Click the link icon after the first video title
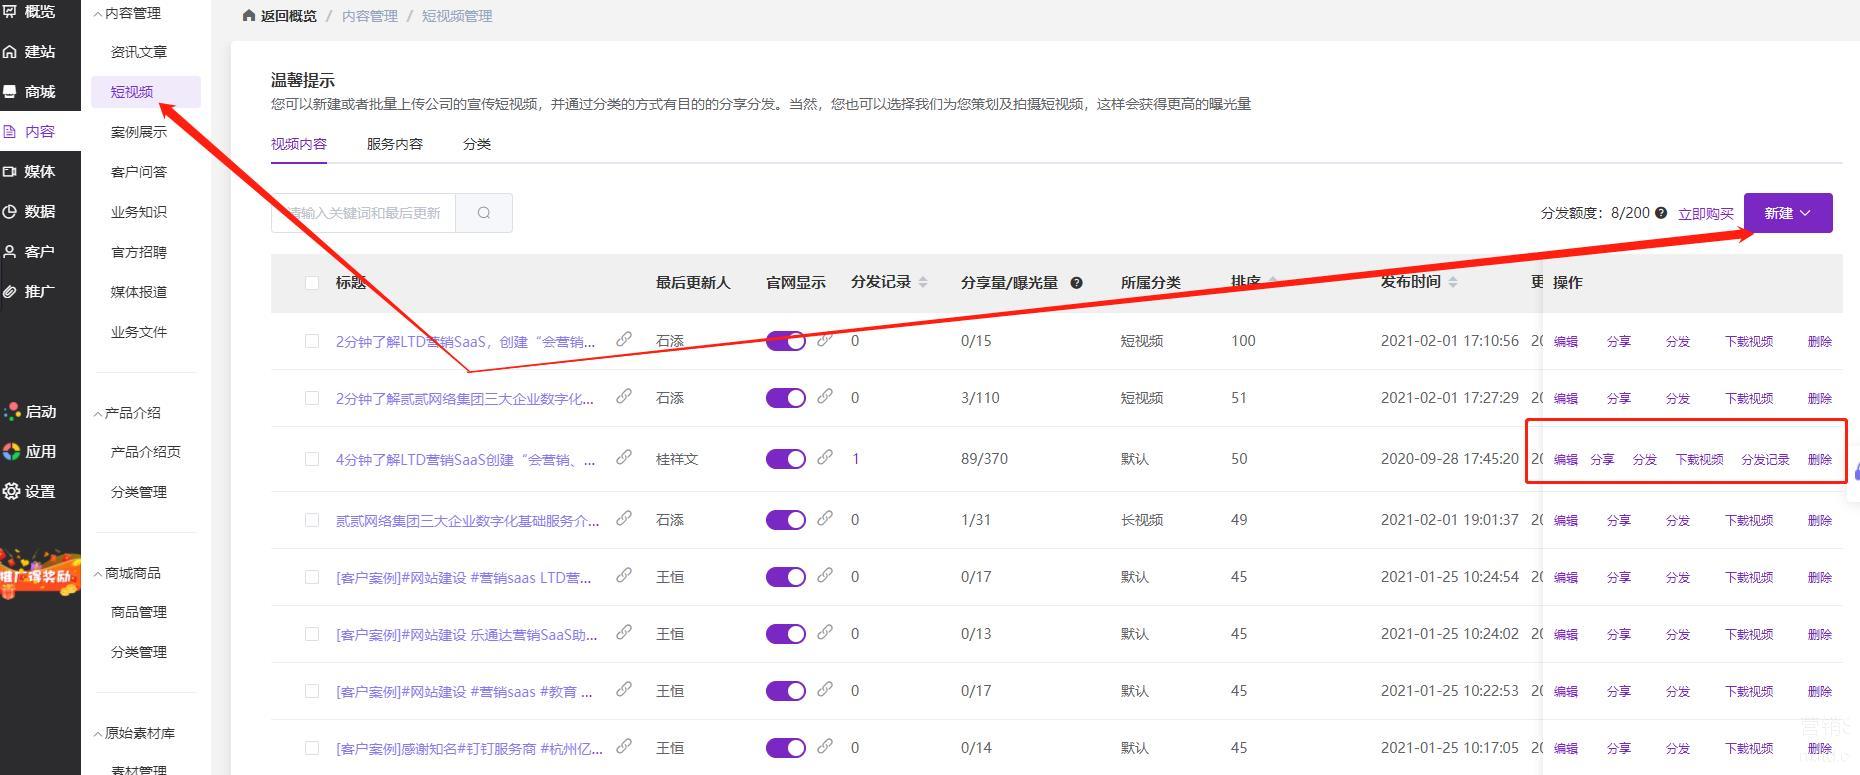1860x775 pixels. (x=624, y=340)
